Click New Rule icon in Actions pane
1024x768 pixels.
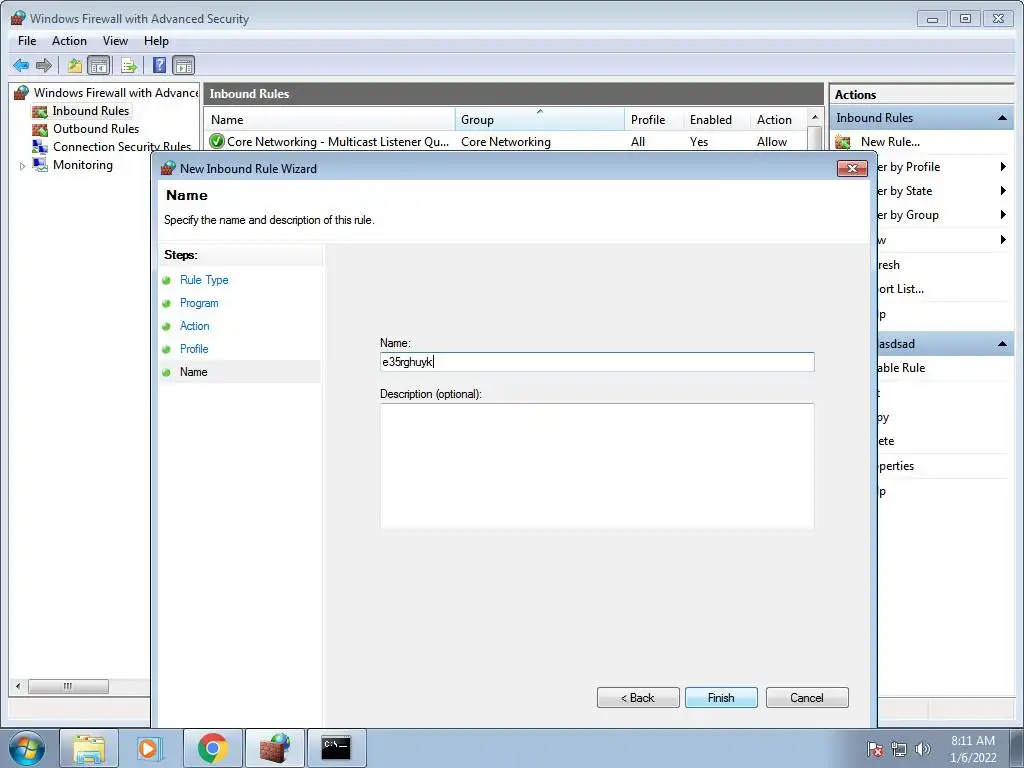(x=843, y=142)
